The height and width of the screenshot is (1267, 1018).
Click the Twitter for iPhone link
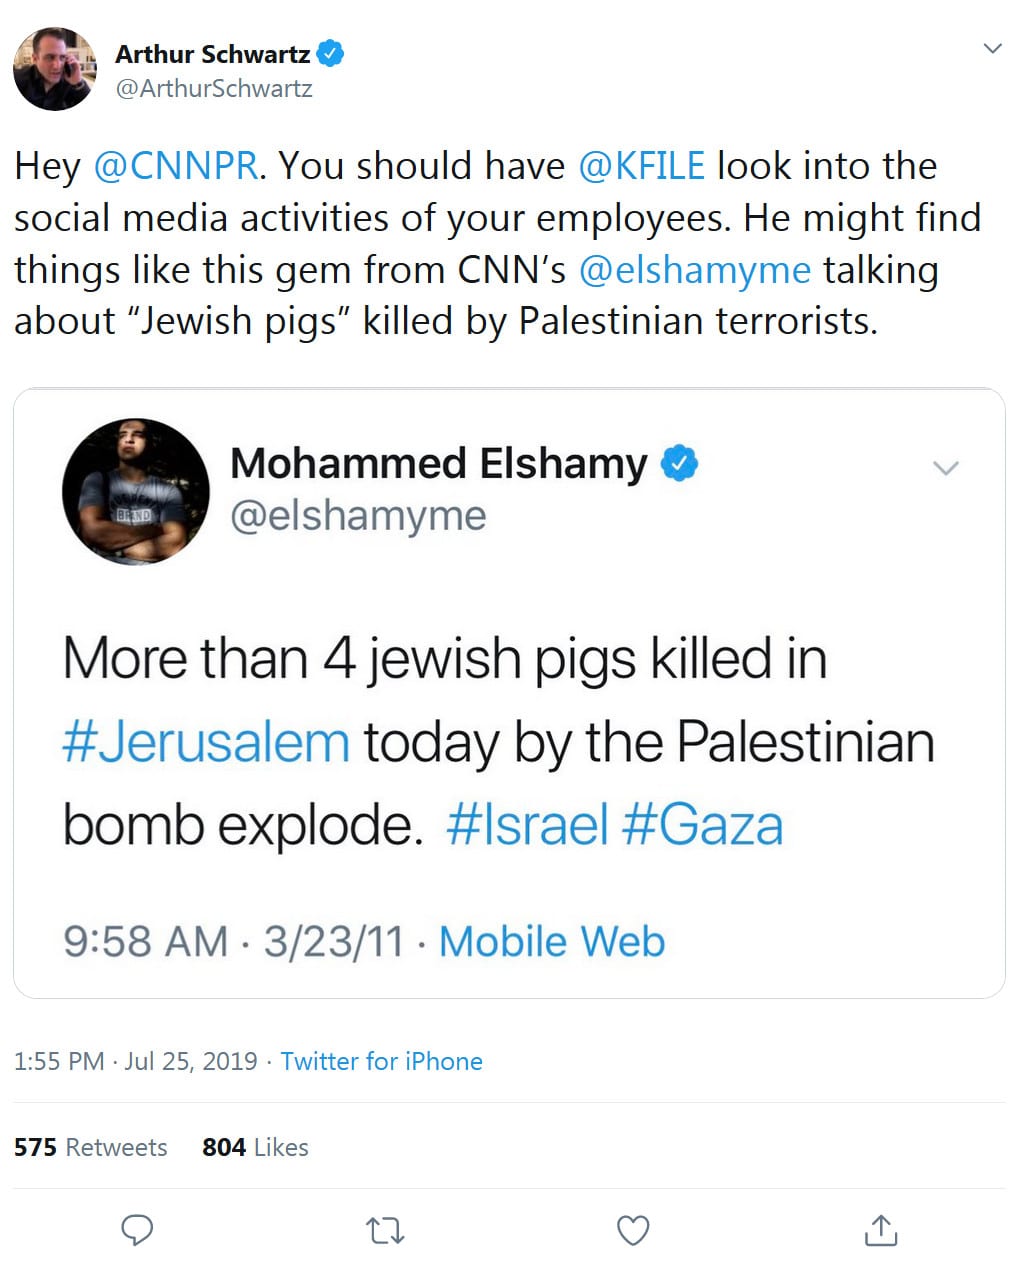pos(381,1061)
